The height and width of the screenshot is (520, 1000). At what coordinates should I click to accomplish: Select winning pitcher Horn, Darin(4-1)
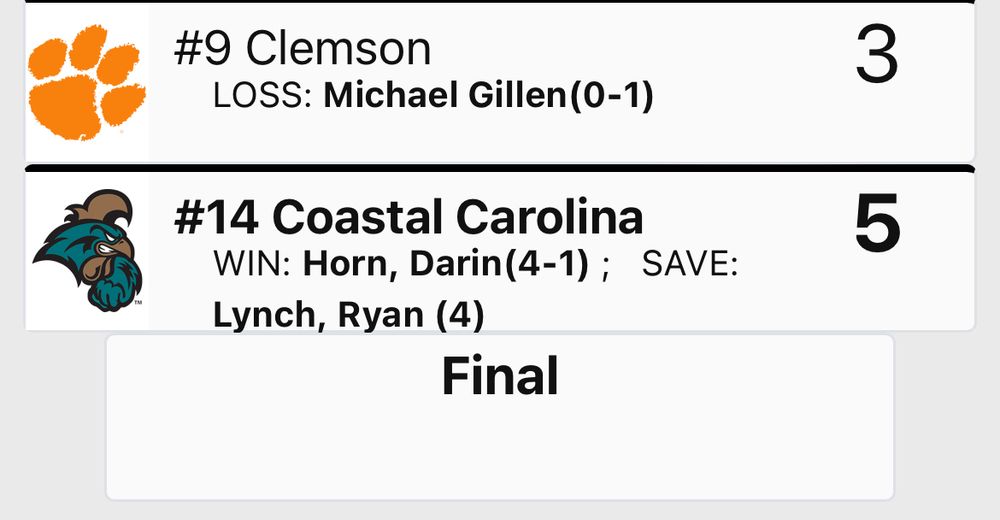pos(446,264)
